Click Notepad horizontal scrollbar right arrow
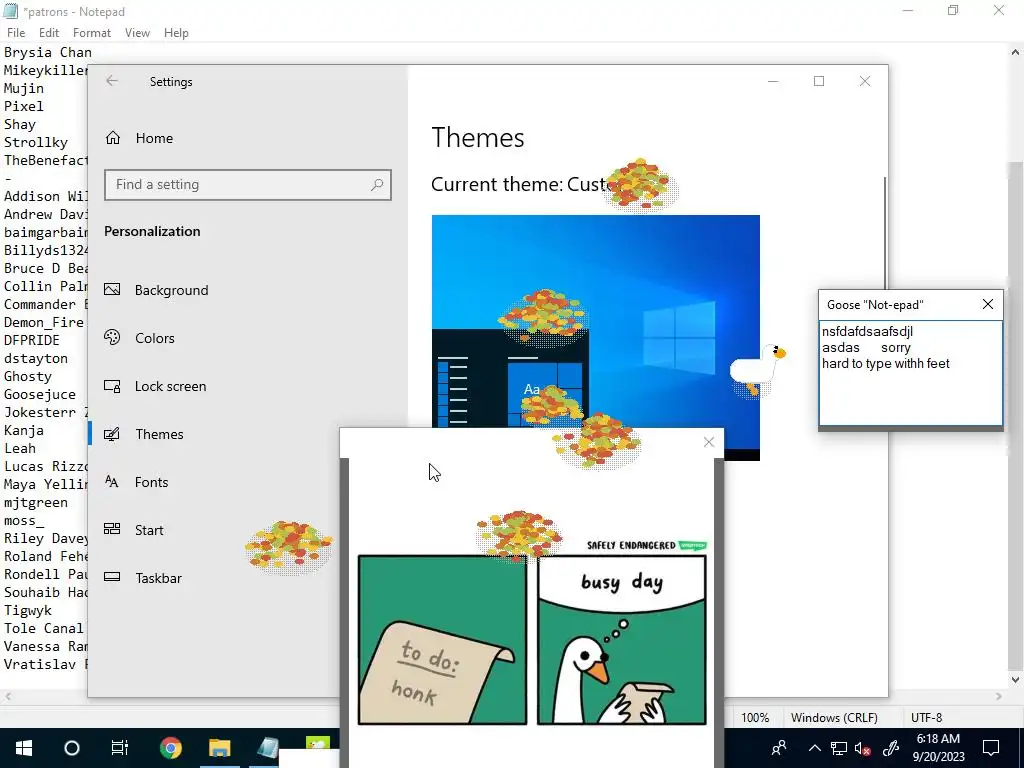The image size is (1024, 768). [999, 696]
